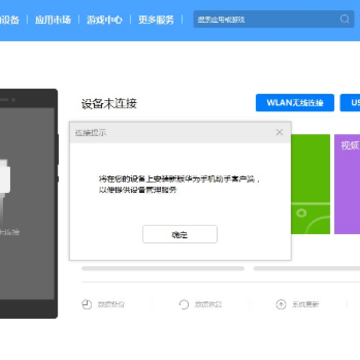This screenshot has height=360, width=360.
Task: Click the left gray storage bar
Action: [163, 268]
